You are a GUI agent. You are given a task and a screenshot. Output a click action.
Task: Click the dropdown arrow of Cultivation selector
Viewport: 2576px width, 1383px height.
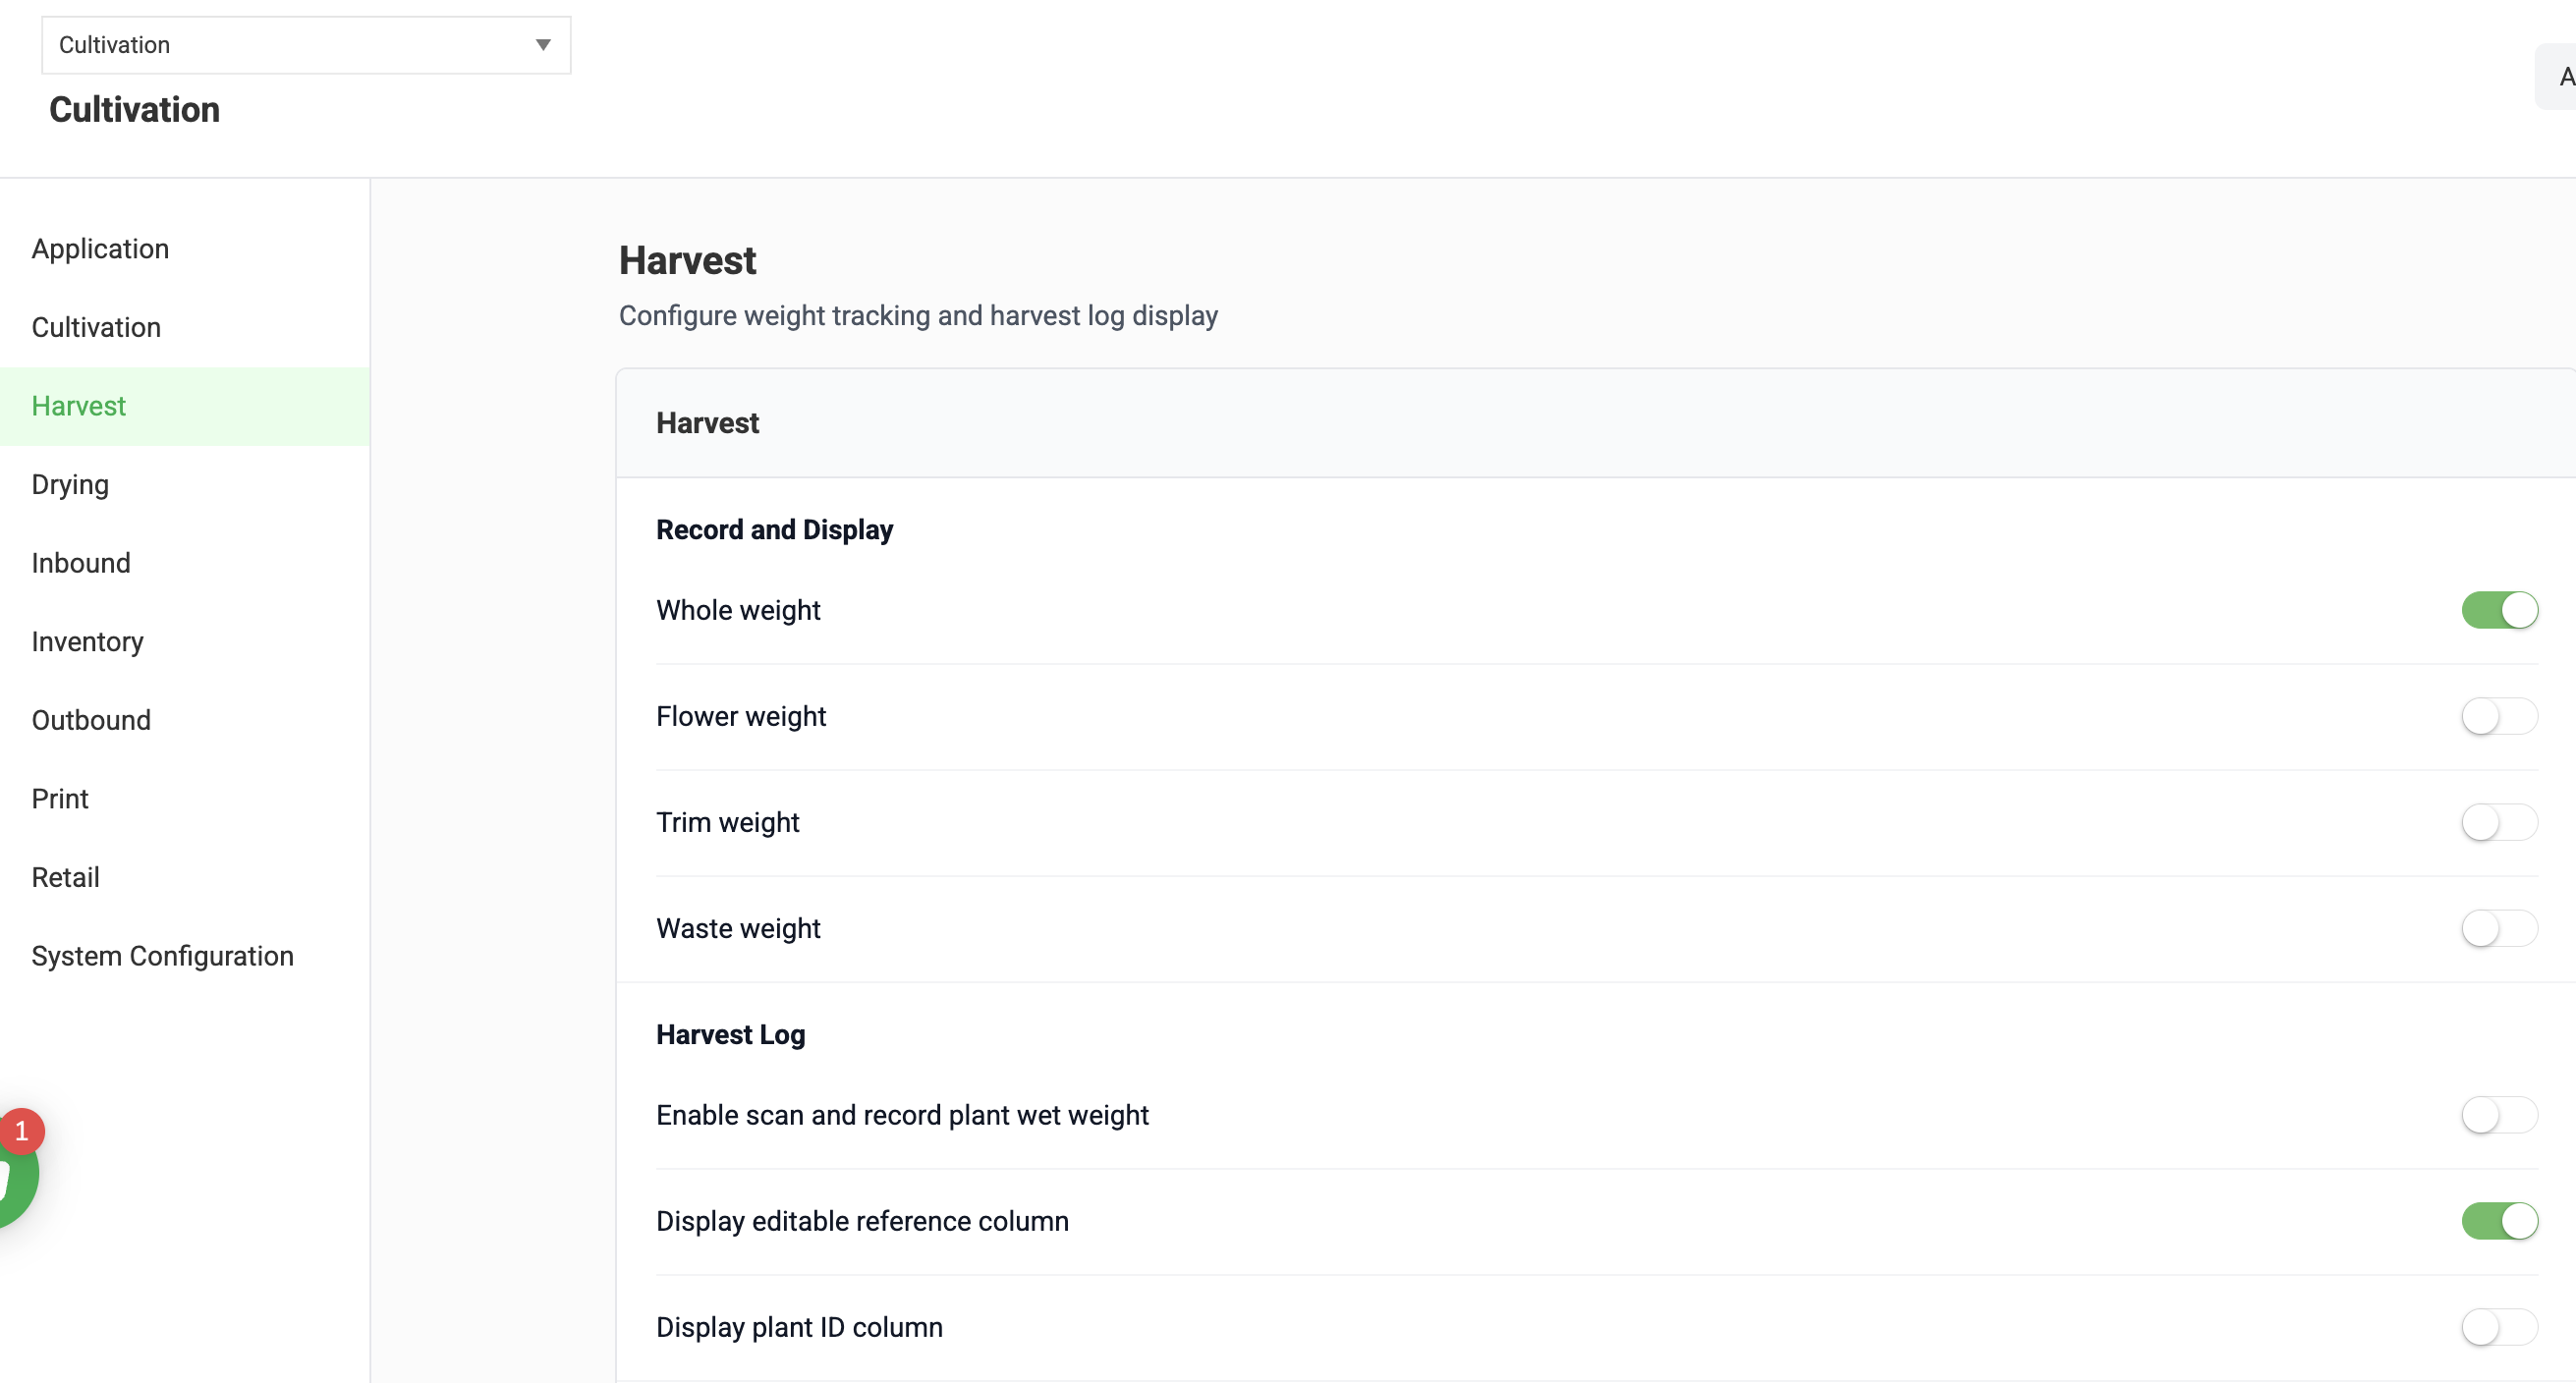(543, 44)
